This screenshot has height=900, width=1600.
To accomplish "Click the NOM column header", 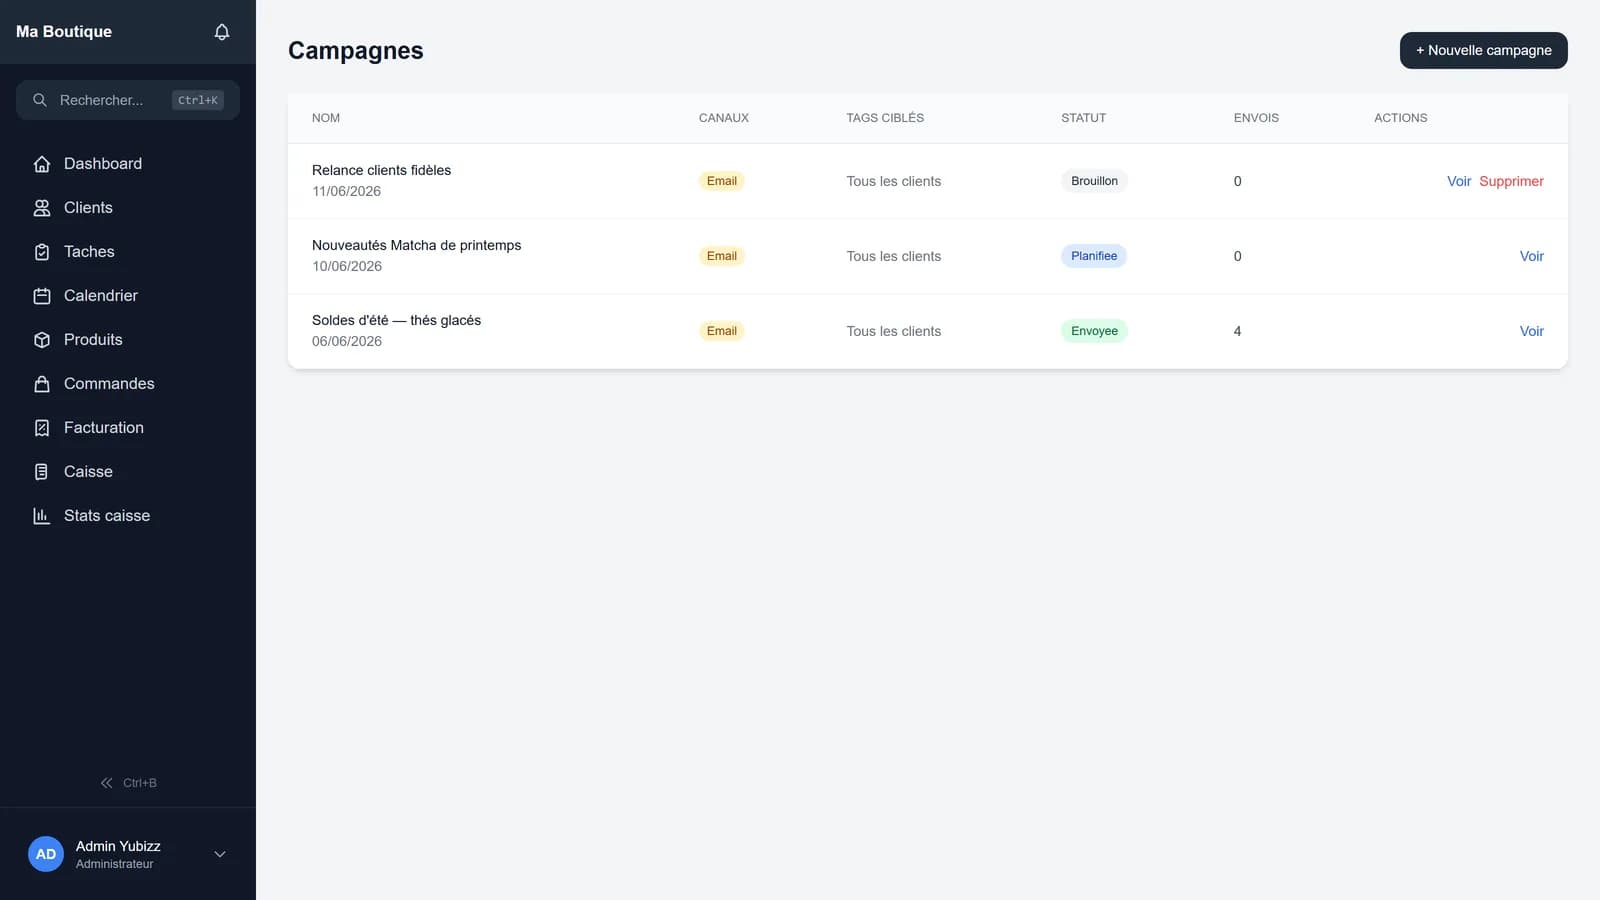I will (326, 118).
